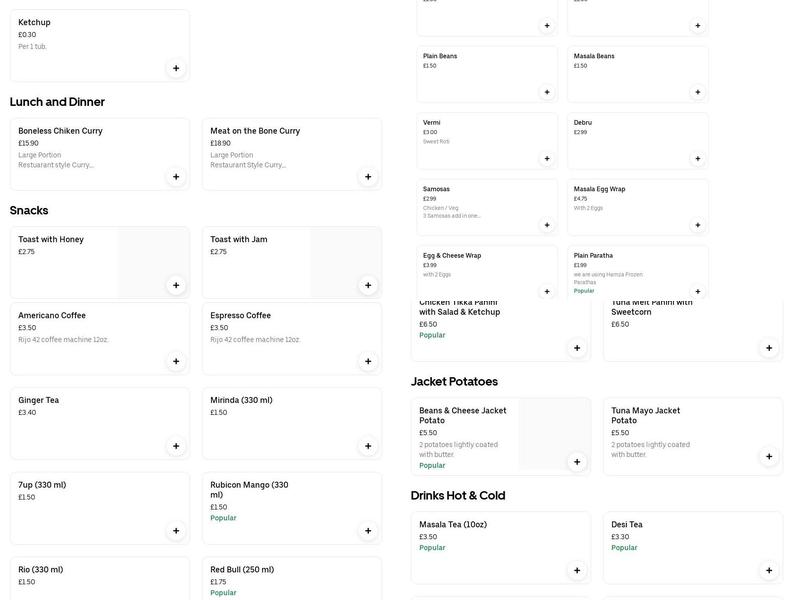This screenshot has width=800, height=600.
Task: Add Ketchup to the basket
Action: point(176,68)
